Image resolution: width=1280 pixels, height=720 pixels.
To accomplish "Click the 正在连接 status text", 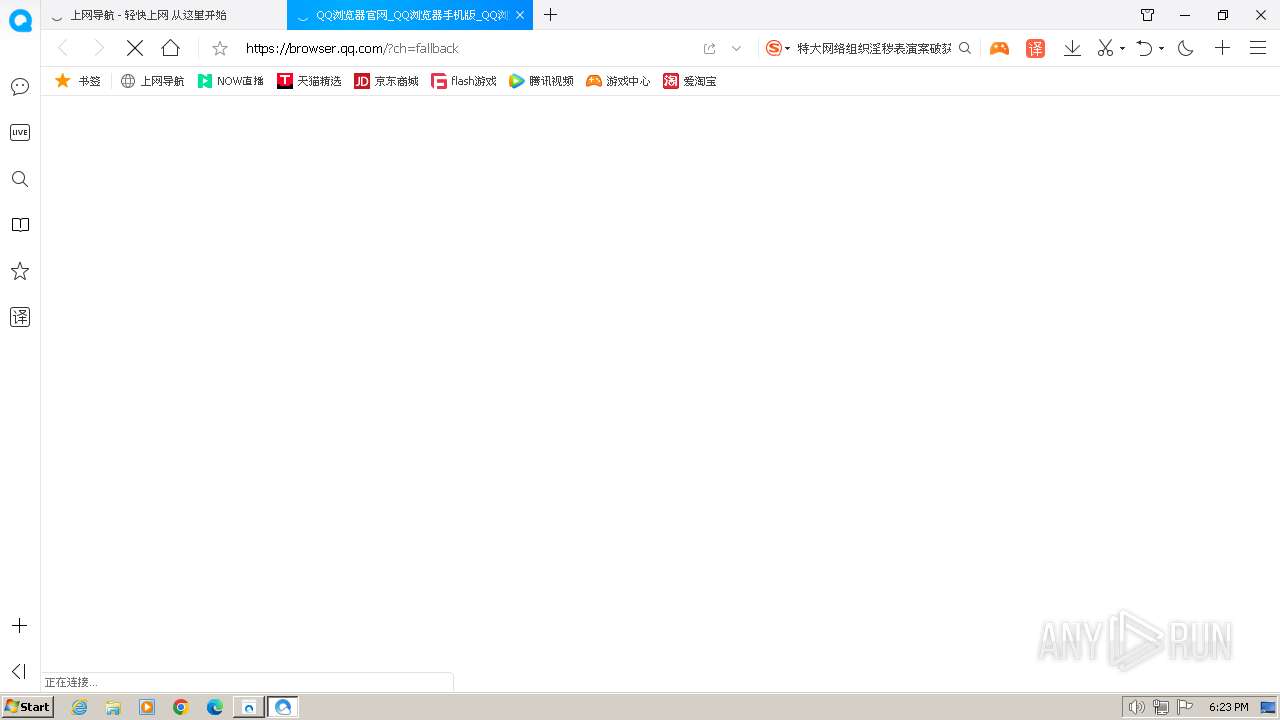I will coord(71,682).
